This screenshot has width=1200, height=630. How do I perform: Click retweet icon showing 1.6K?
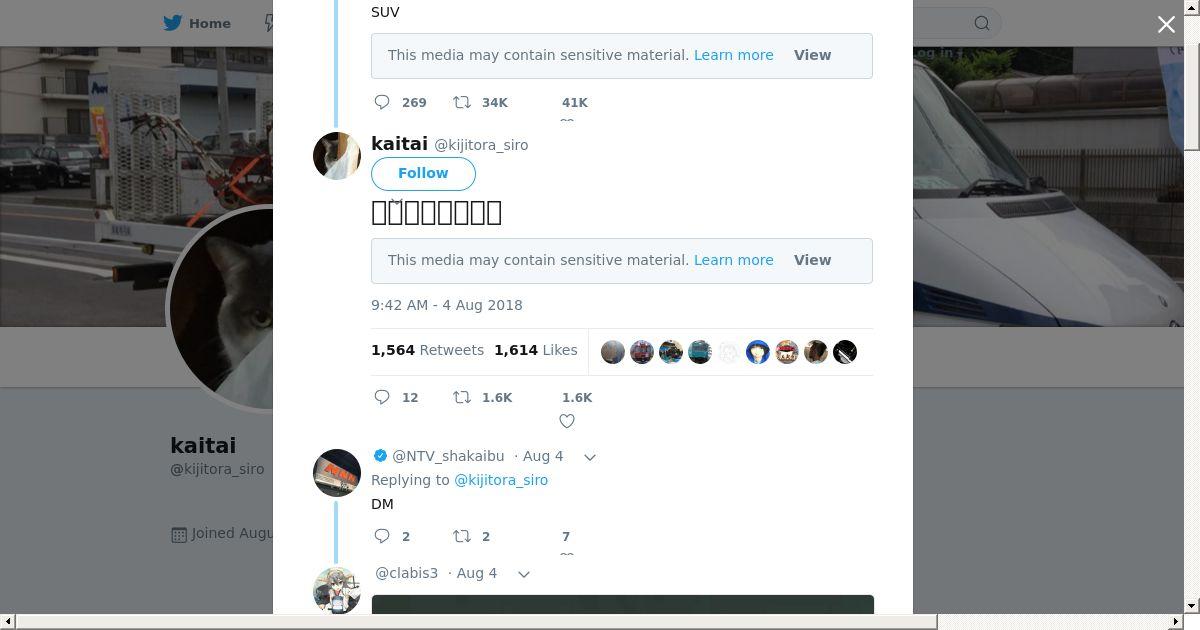click(462, 397)
